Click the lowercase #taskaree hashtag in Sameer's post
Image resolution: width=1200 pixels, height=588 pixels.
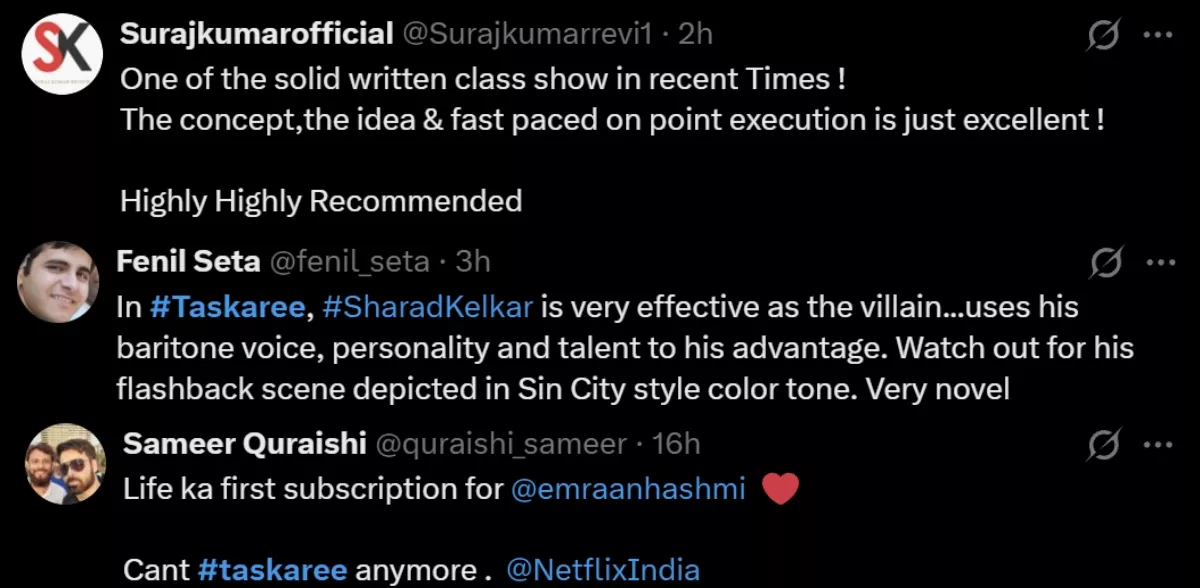pos(273,570)
